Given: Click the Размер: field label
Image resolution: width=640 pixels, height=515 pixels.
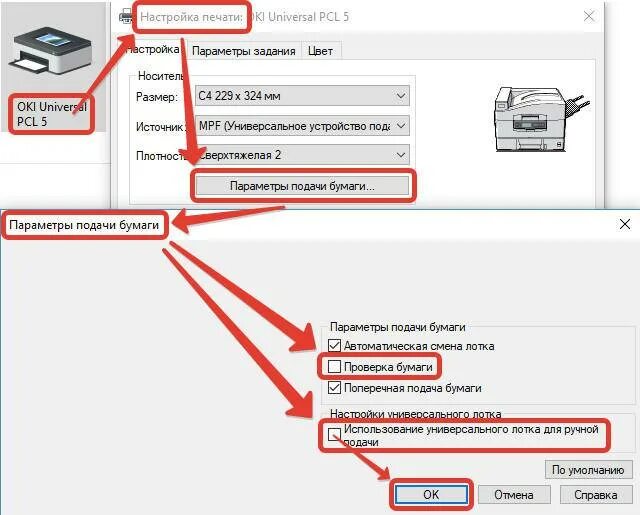Looking at the screenshot, I should click(x=157, y=97).
